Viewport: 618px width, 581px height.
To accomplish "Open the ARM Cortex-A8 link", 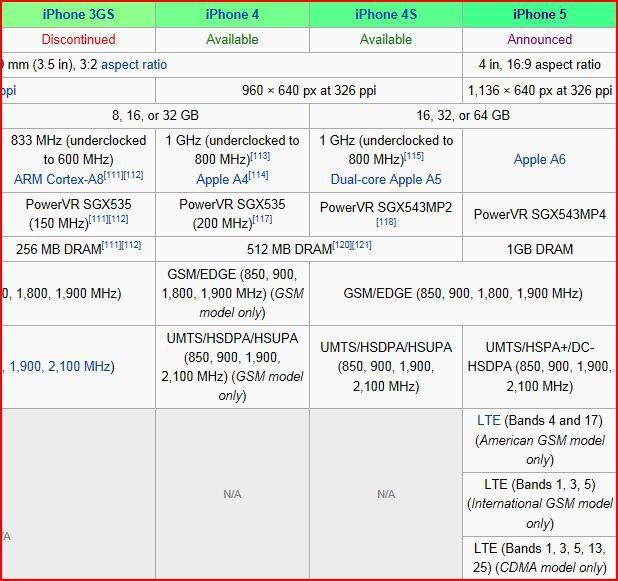I will [x=59, y=179].
